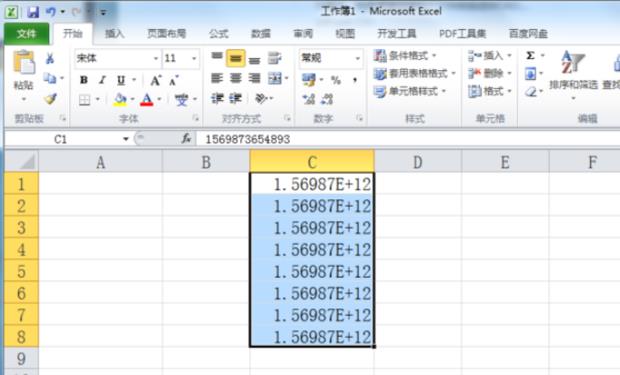Image resolution: width=620 pixels, height=375 pixels.
Task: Open the Name Box dropdown arrow
Action: coord(126,139)
